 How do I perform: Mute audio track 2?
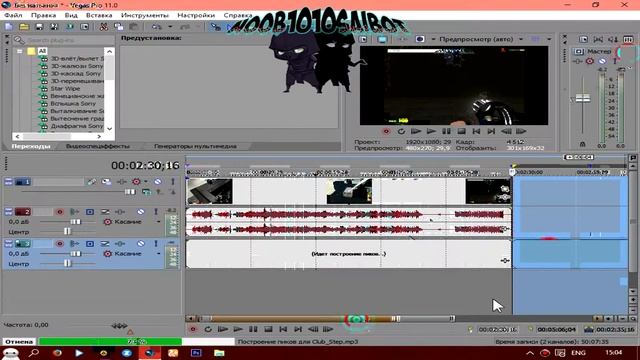[140, 211]
